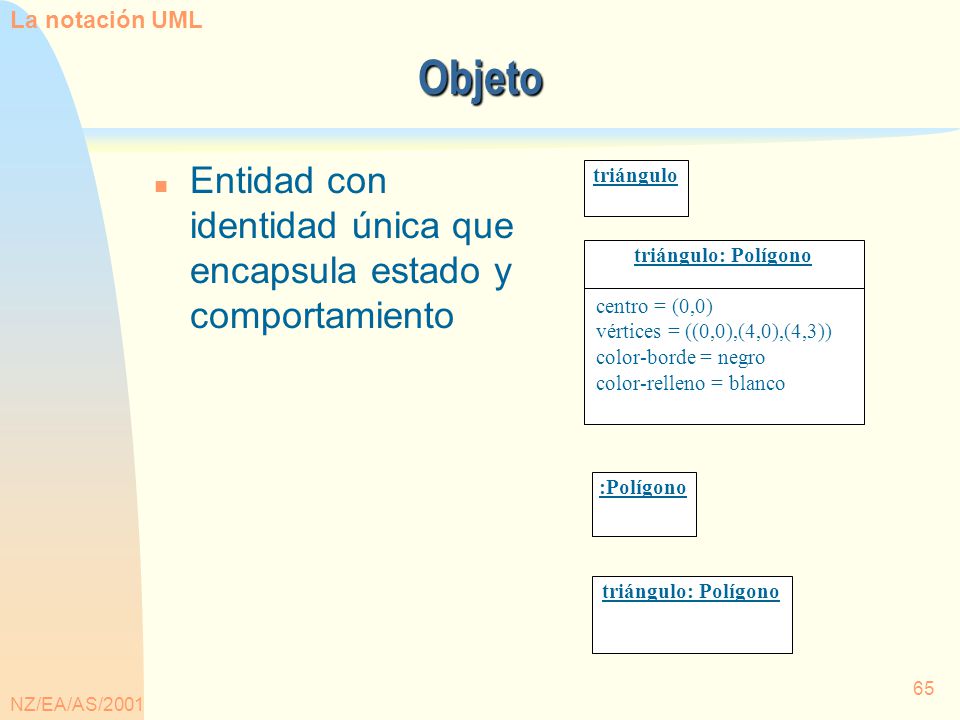Click the header text "La notación UML"
The width and height of the screenshot is (960, 720).
tap(106, 20)
